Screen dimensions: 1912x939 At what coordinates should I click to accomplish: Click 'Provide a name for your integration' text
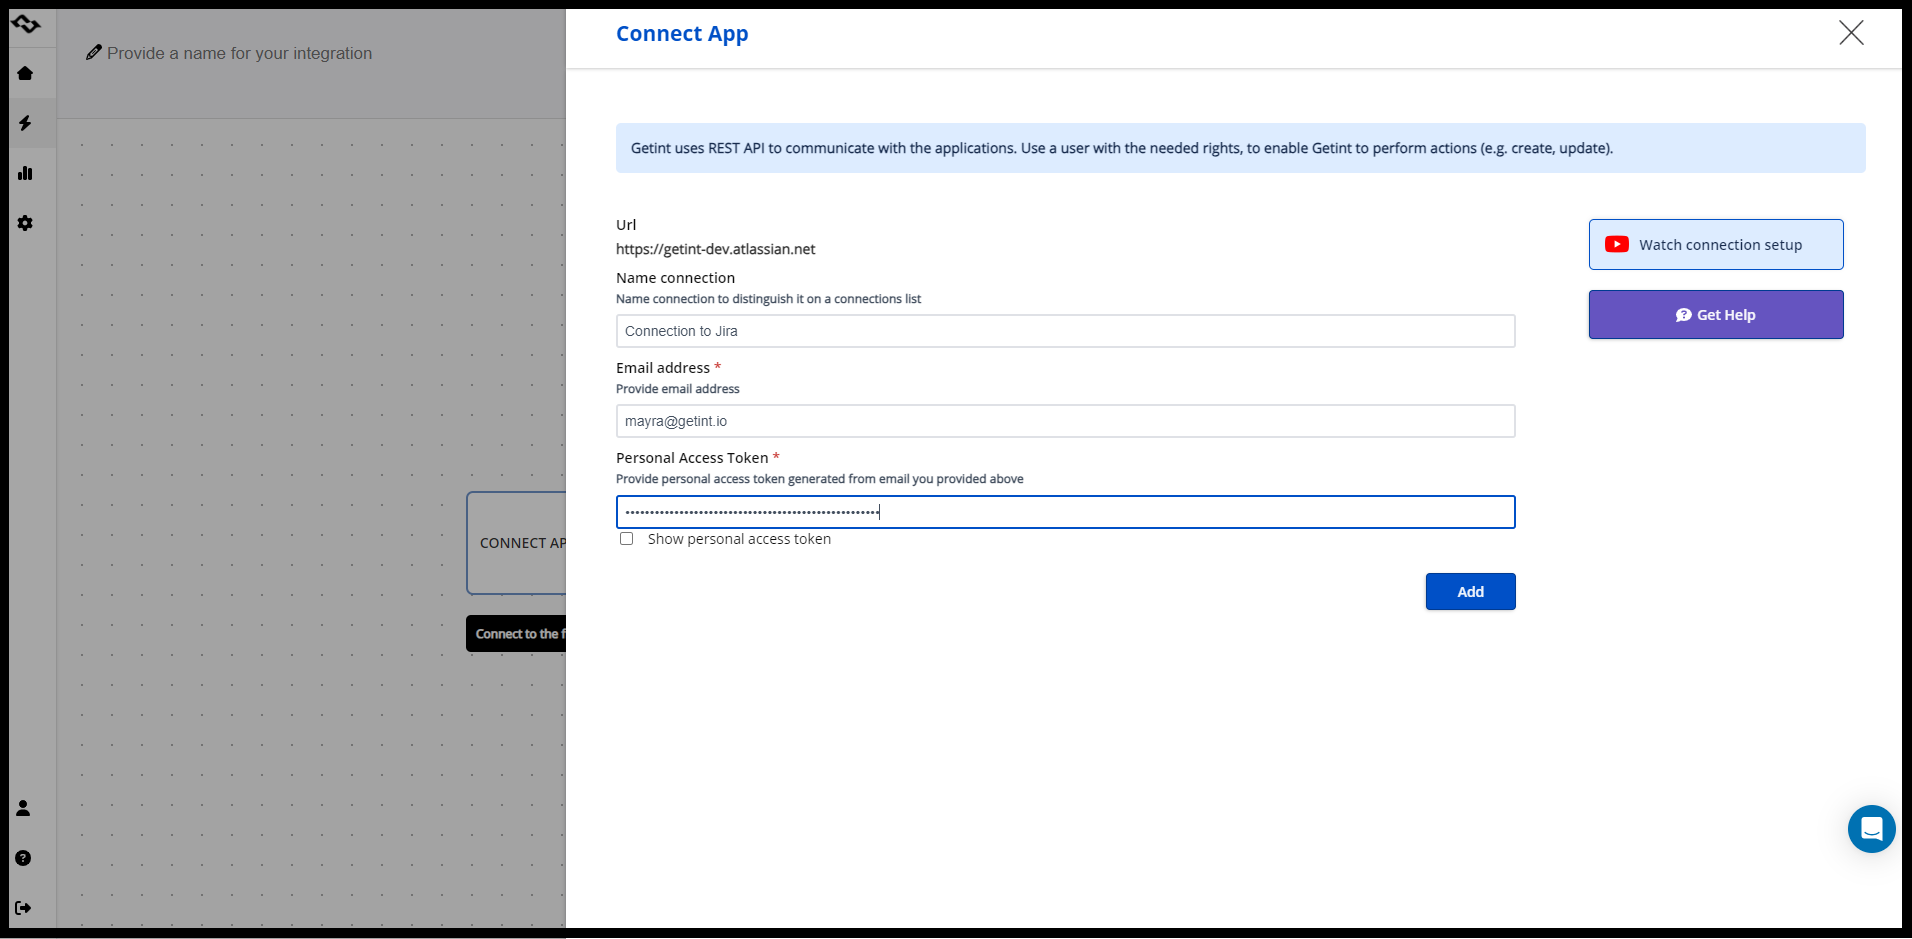click(239, 53)
